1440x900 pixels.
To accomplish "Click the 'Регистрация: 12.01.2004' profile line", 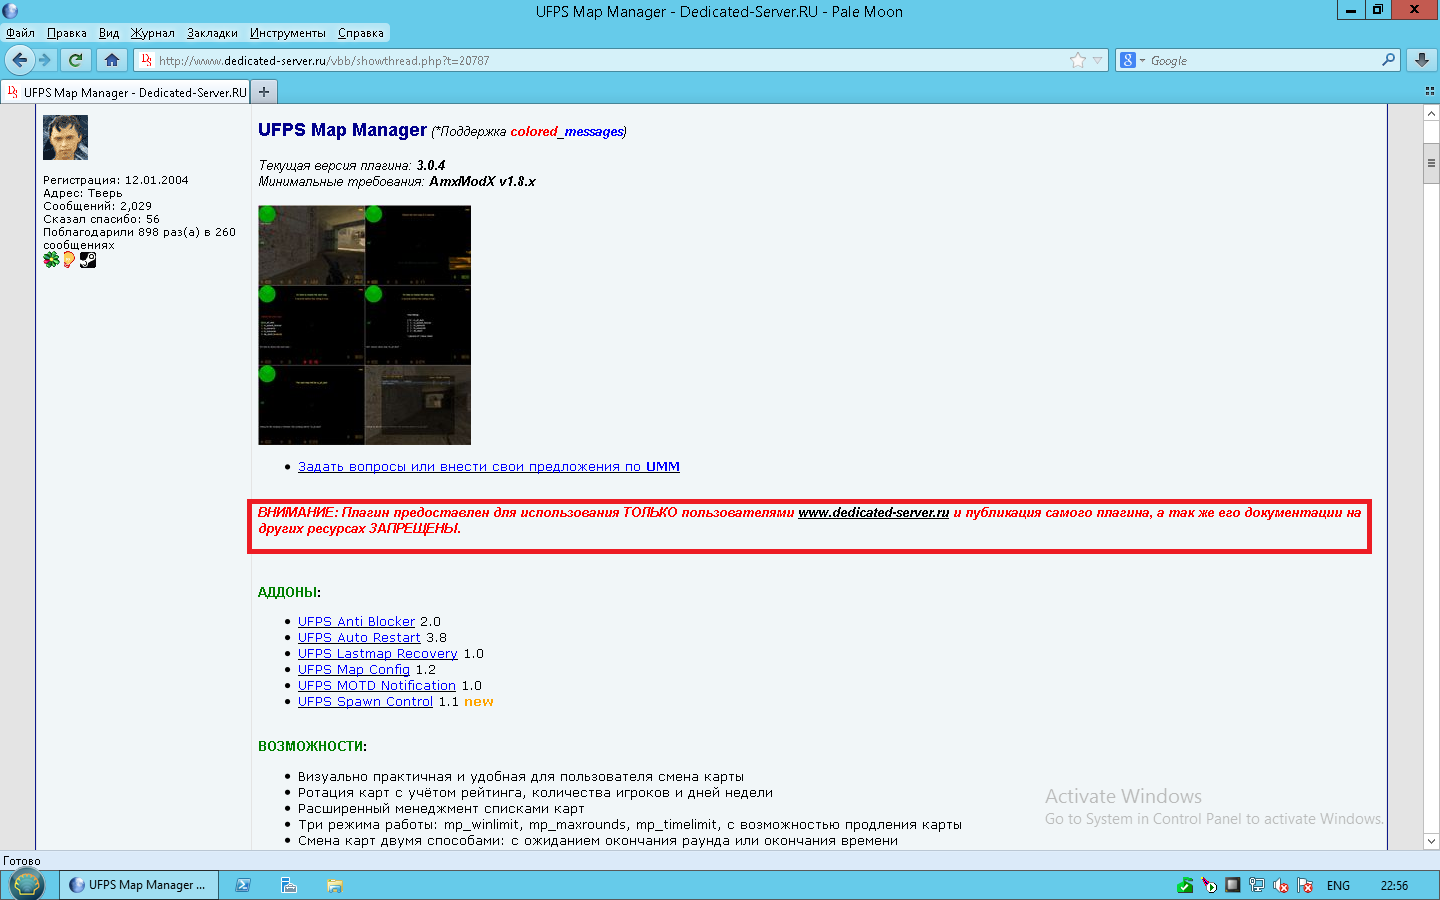I will click(x=116, y=180).
